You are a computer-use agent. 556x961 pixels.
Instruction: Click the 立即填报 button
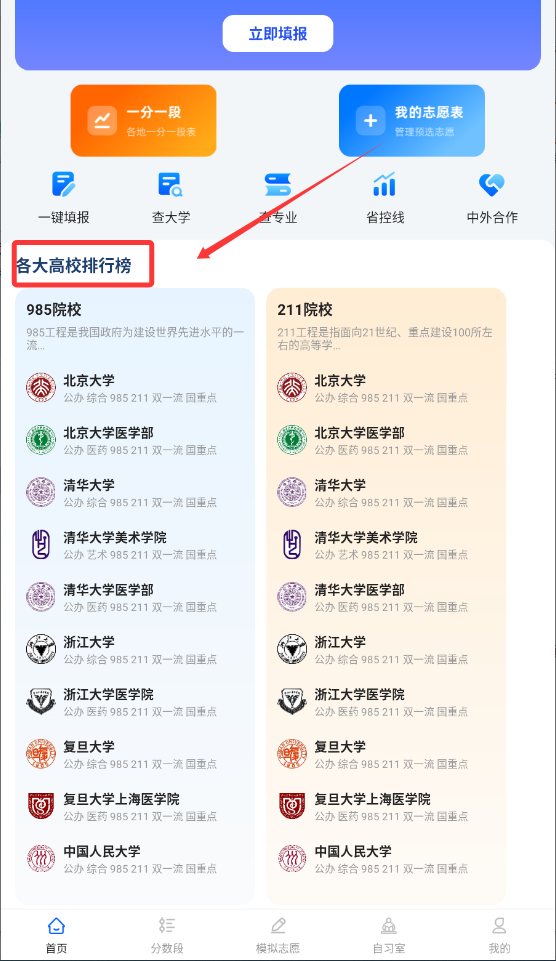pyautogui.click(x=278, y=34)
